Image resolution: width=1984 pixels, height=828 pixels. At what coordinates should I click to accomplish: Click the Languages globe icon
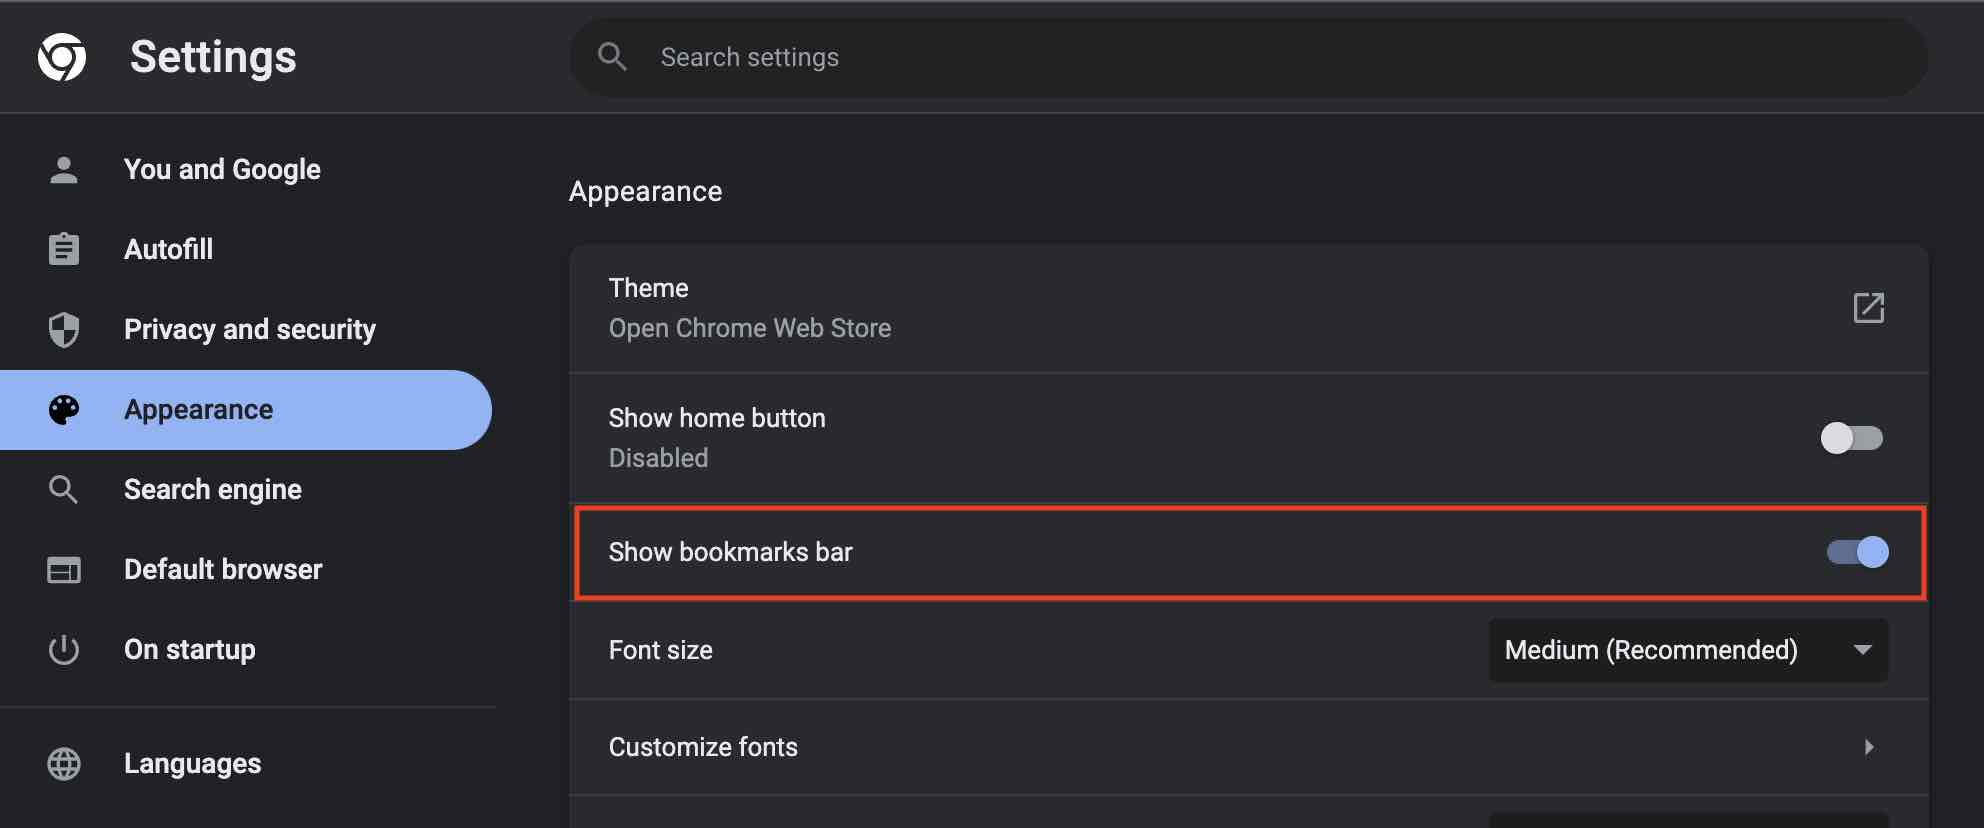(64, 764)
